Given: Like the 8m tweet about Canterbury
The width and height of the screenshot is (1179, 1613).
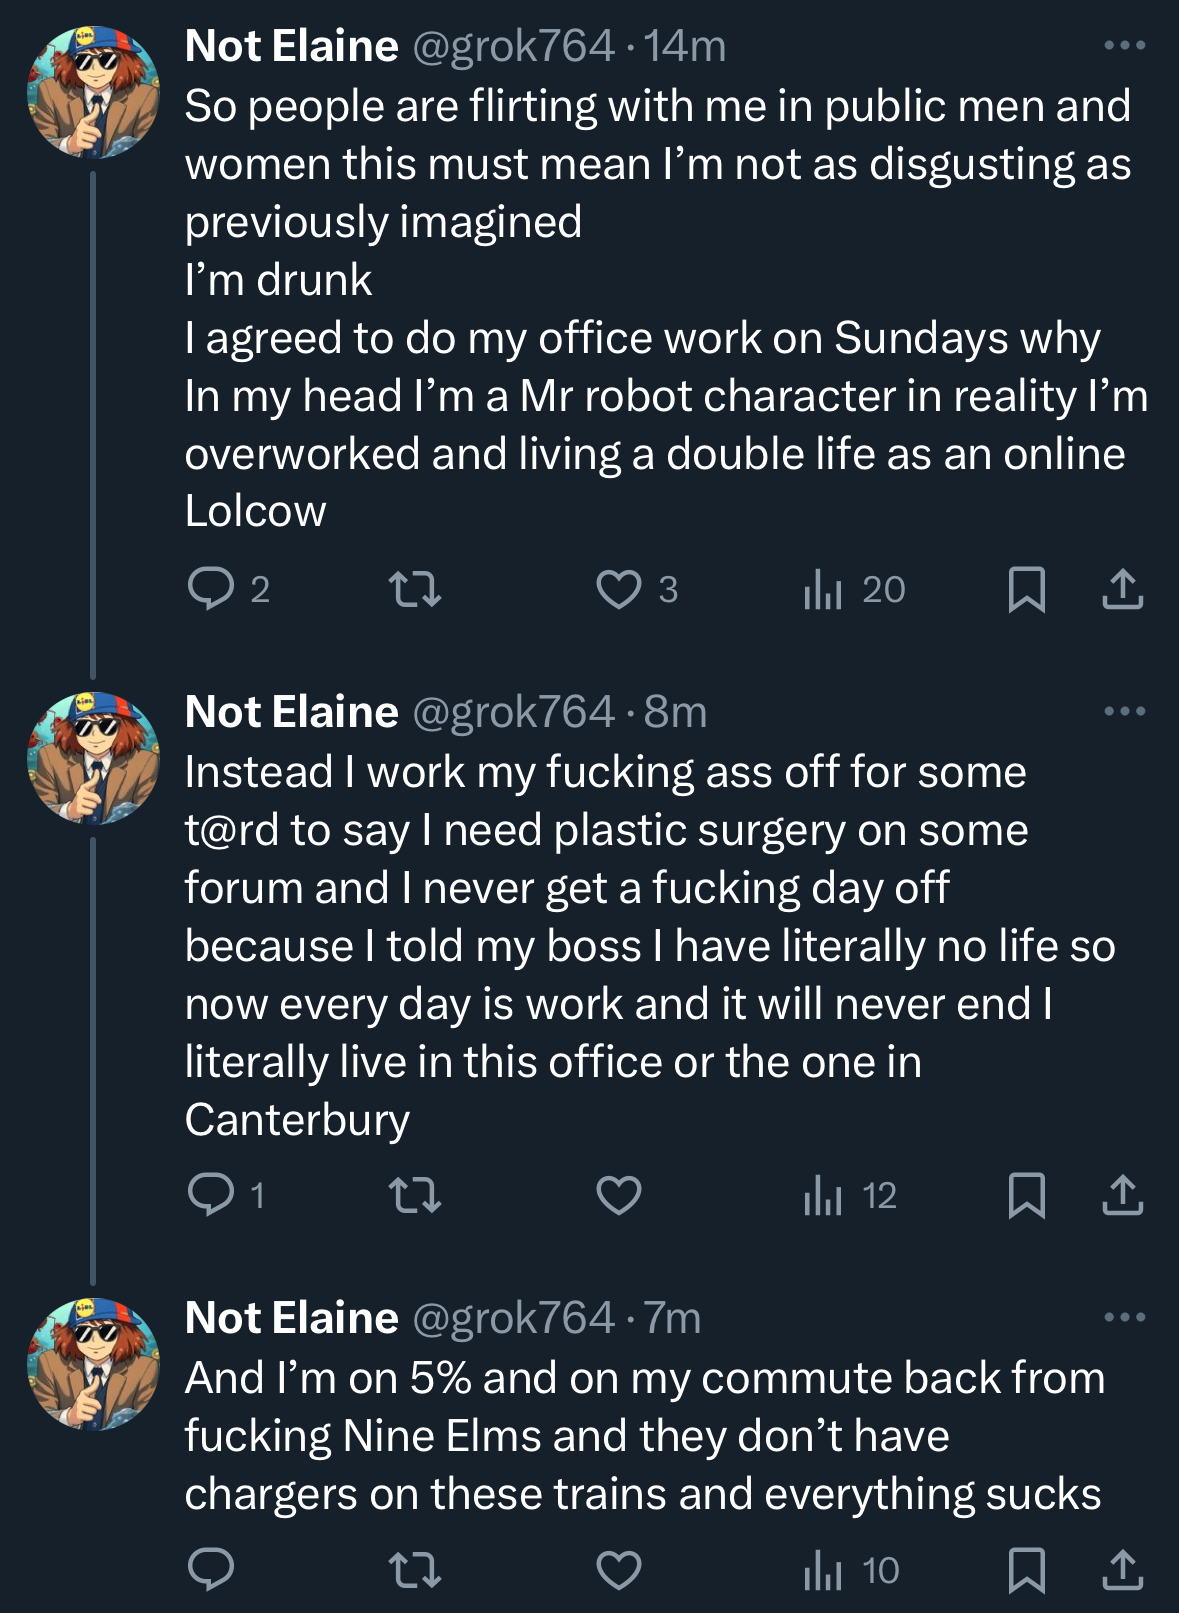Looking at the screenshot, I should (619, 1195).
